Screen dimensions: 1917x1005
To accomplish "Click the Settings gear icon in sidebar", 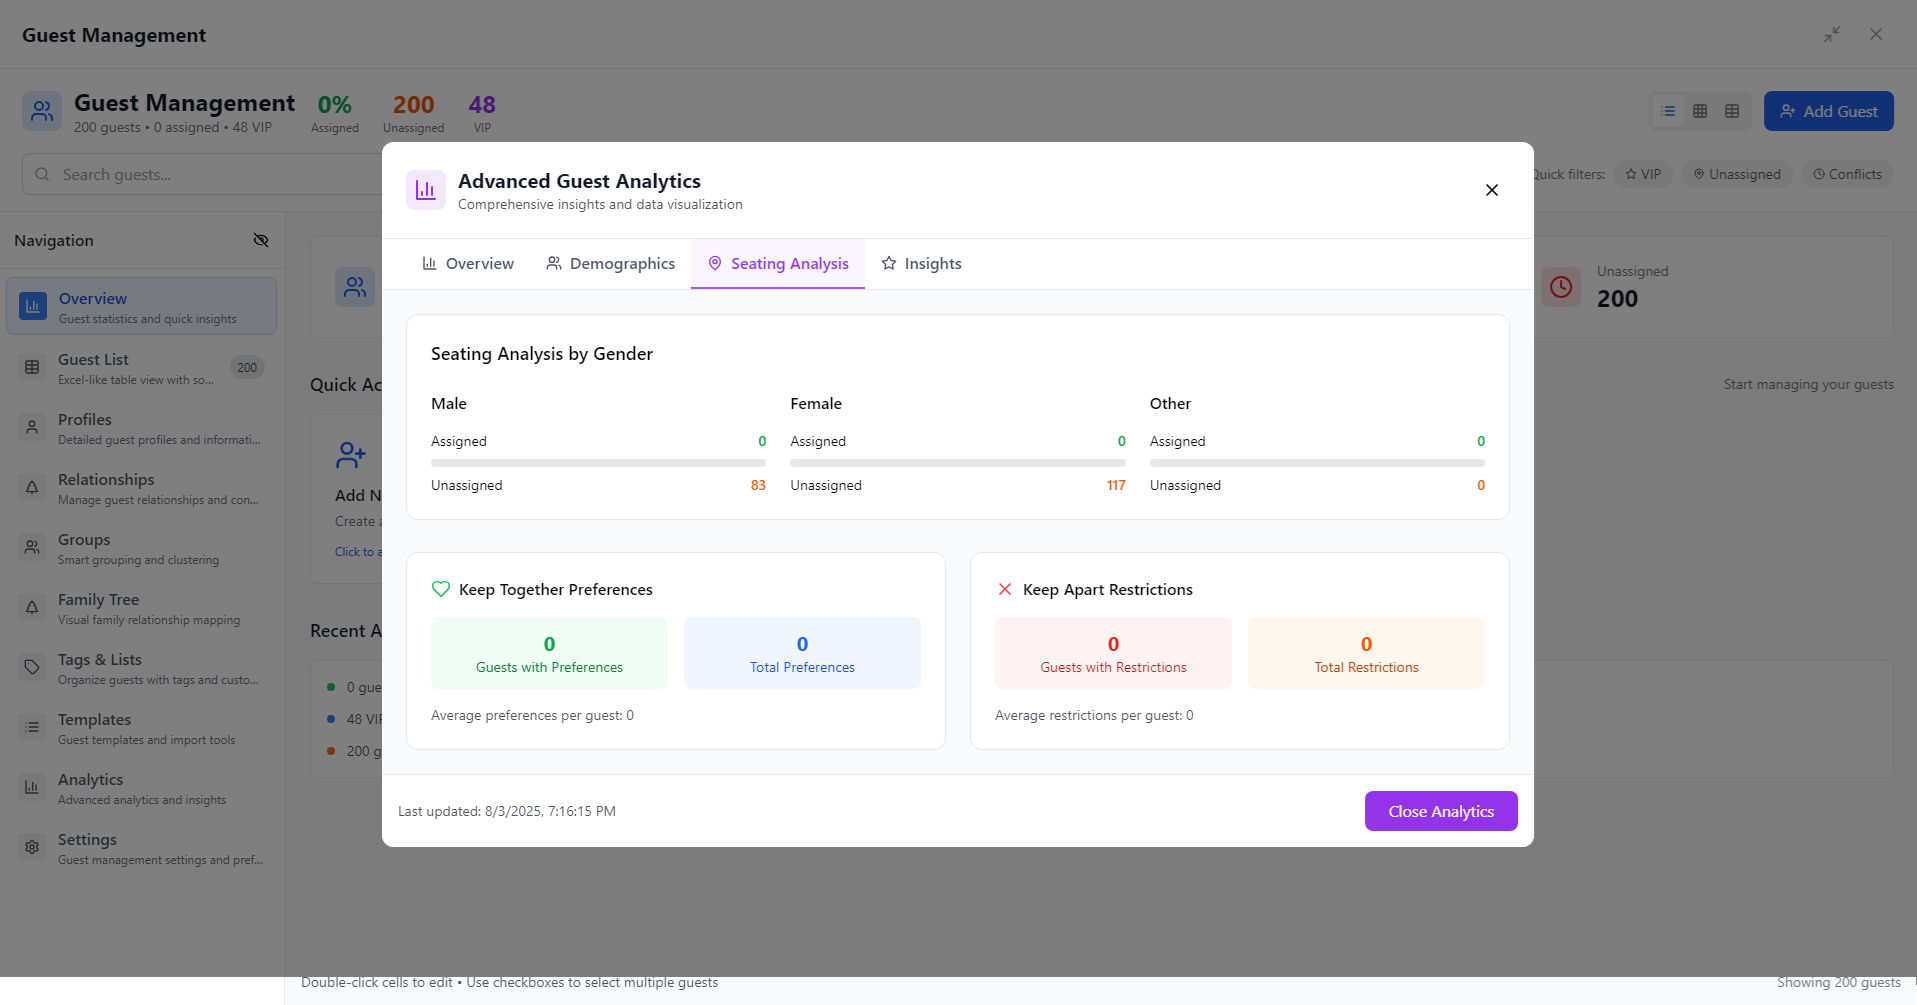I will pyautogui.click(x=31, y=847).
